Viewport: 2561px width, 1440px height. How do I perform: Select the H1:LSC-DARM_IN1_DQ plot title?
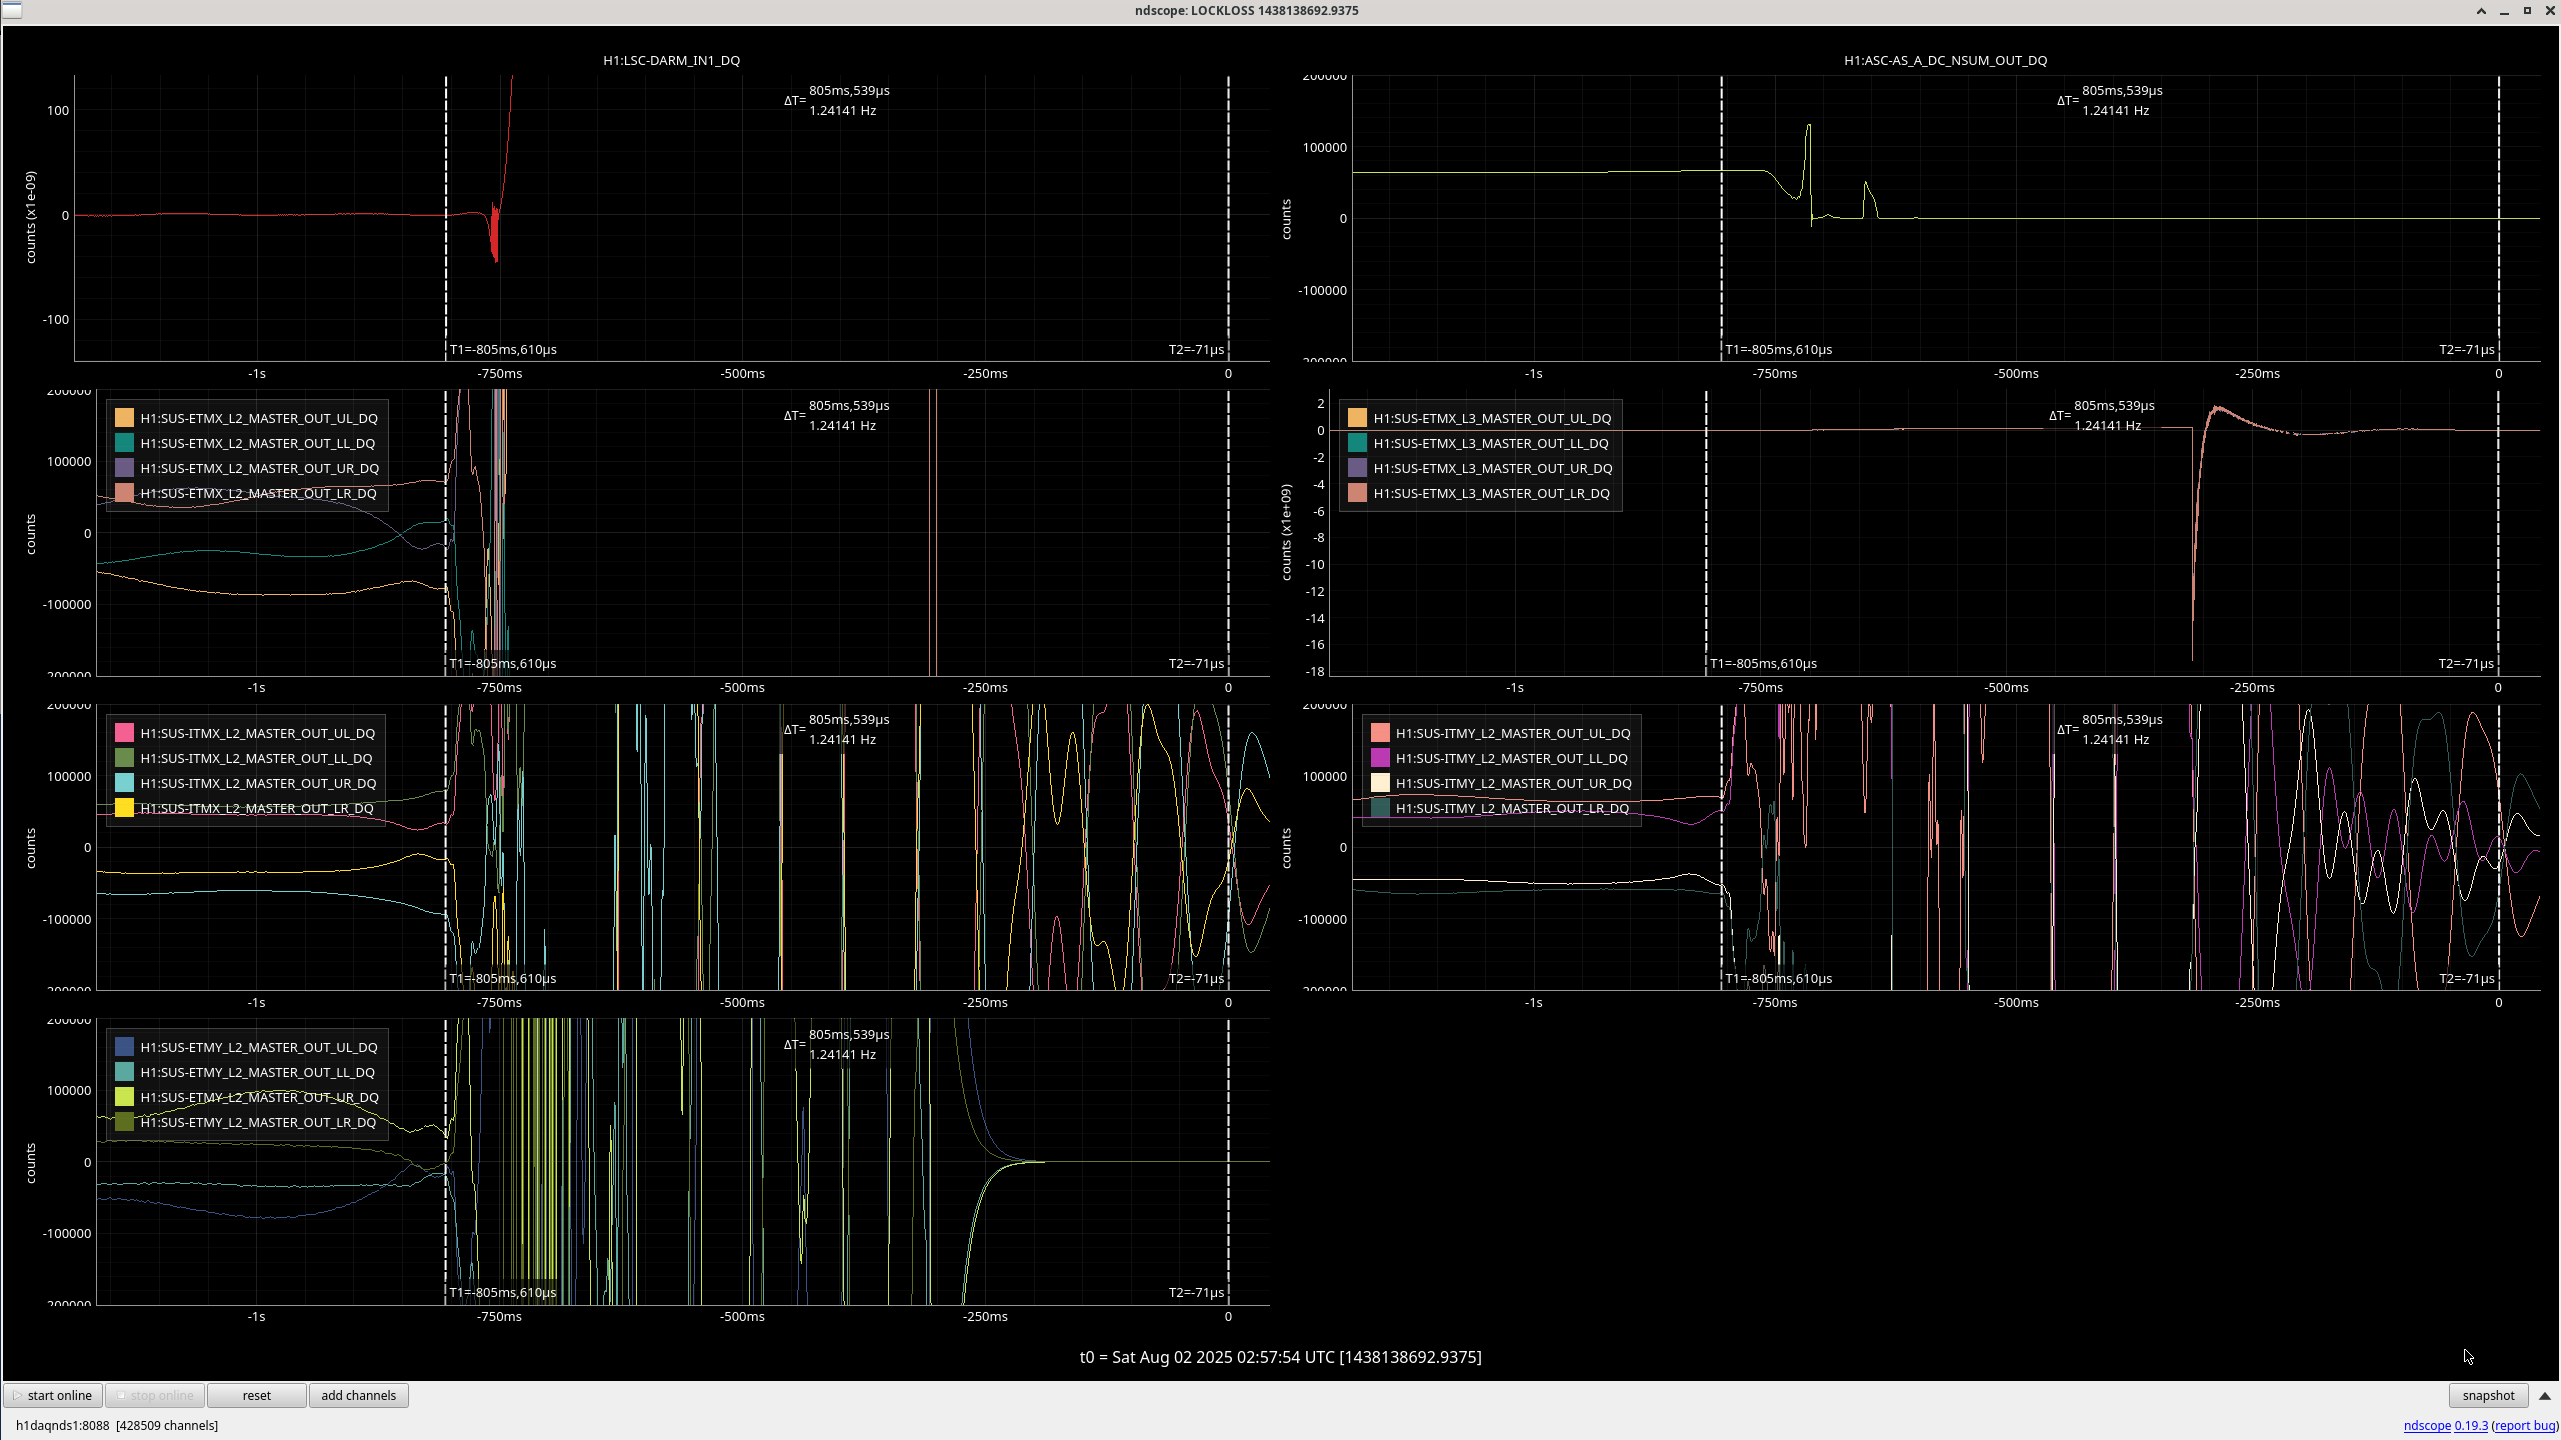pyautogui.click(x=671, y=60)
